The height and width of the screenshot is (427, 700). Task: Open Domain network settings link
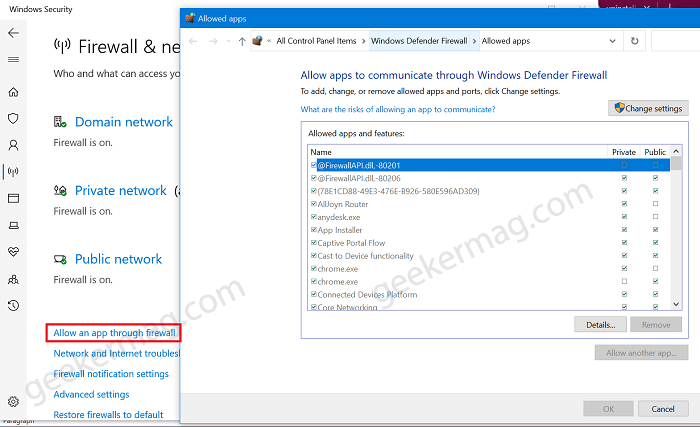124,122
